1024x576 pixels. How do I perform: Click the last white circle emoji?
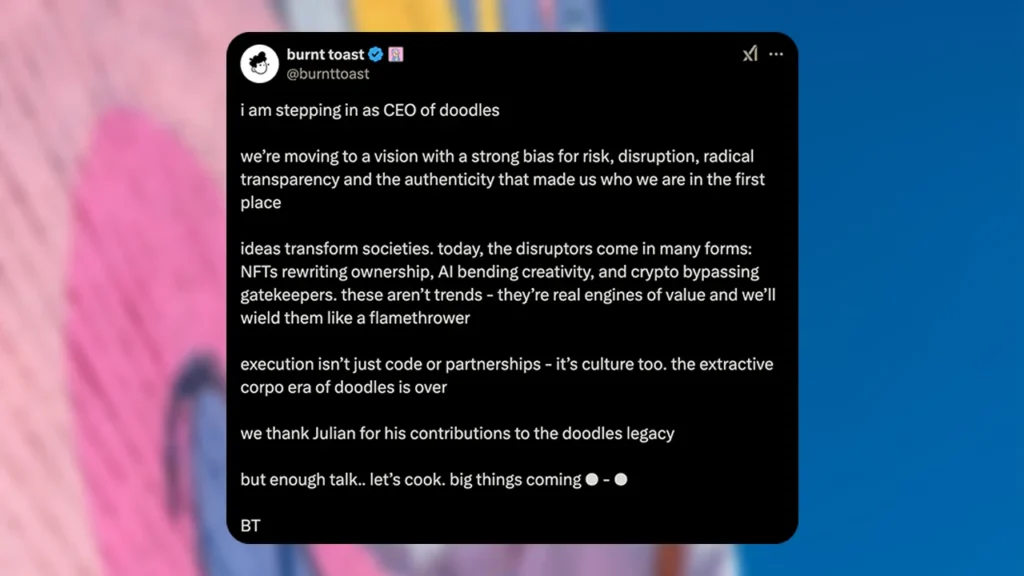point(621,479)
